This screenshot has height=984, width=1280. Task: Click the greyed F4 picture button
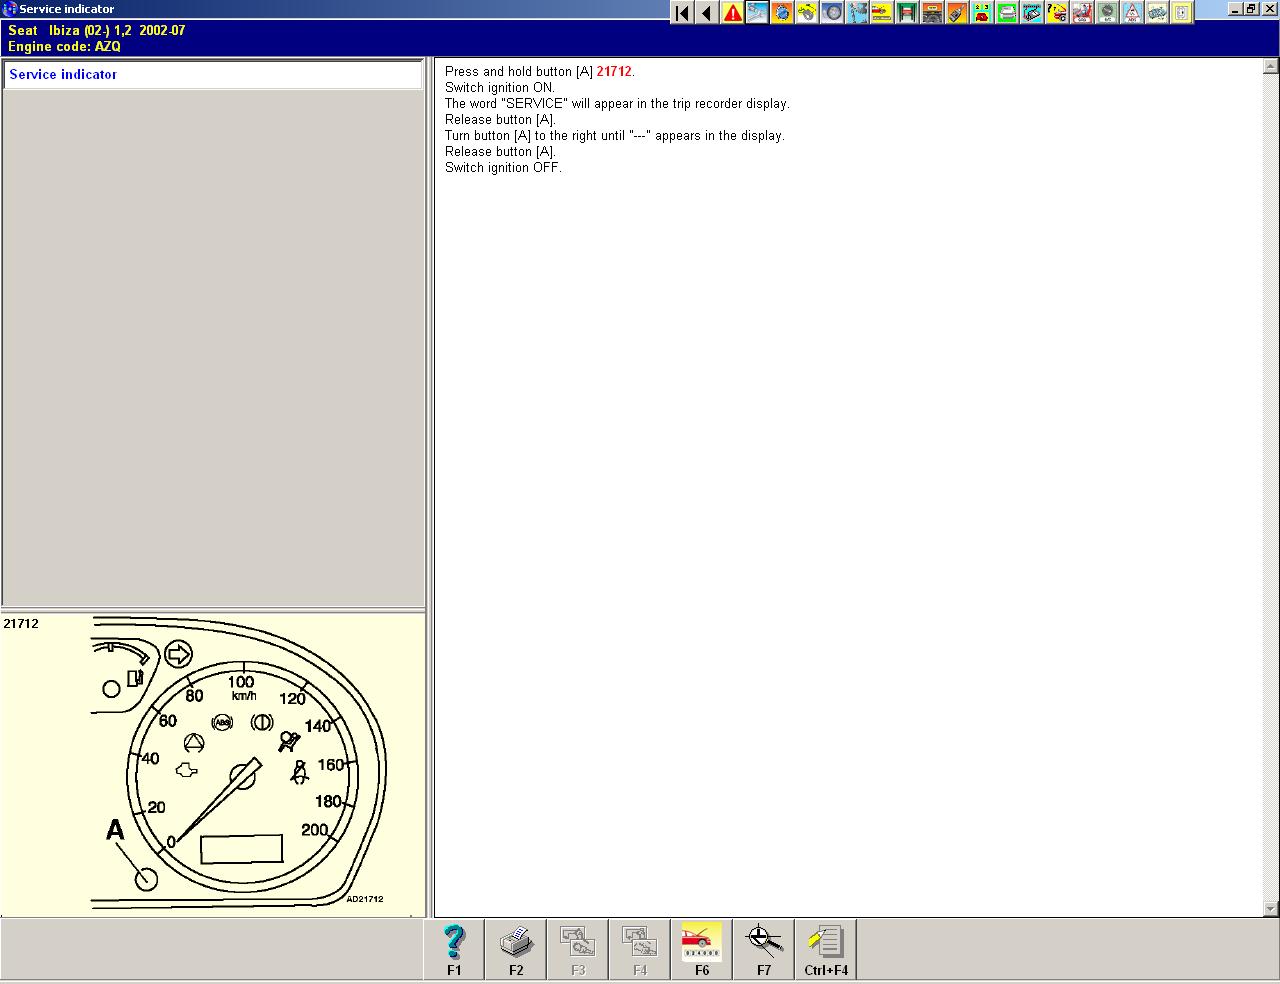(640, 949)
